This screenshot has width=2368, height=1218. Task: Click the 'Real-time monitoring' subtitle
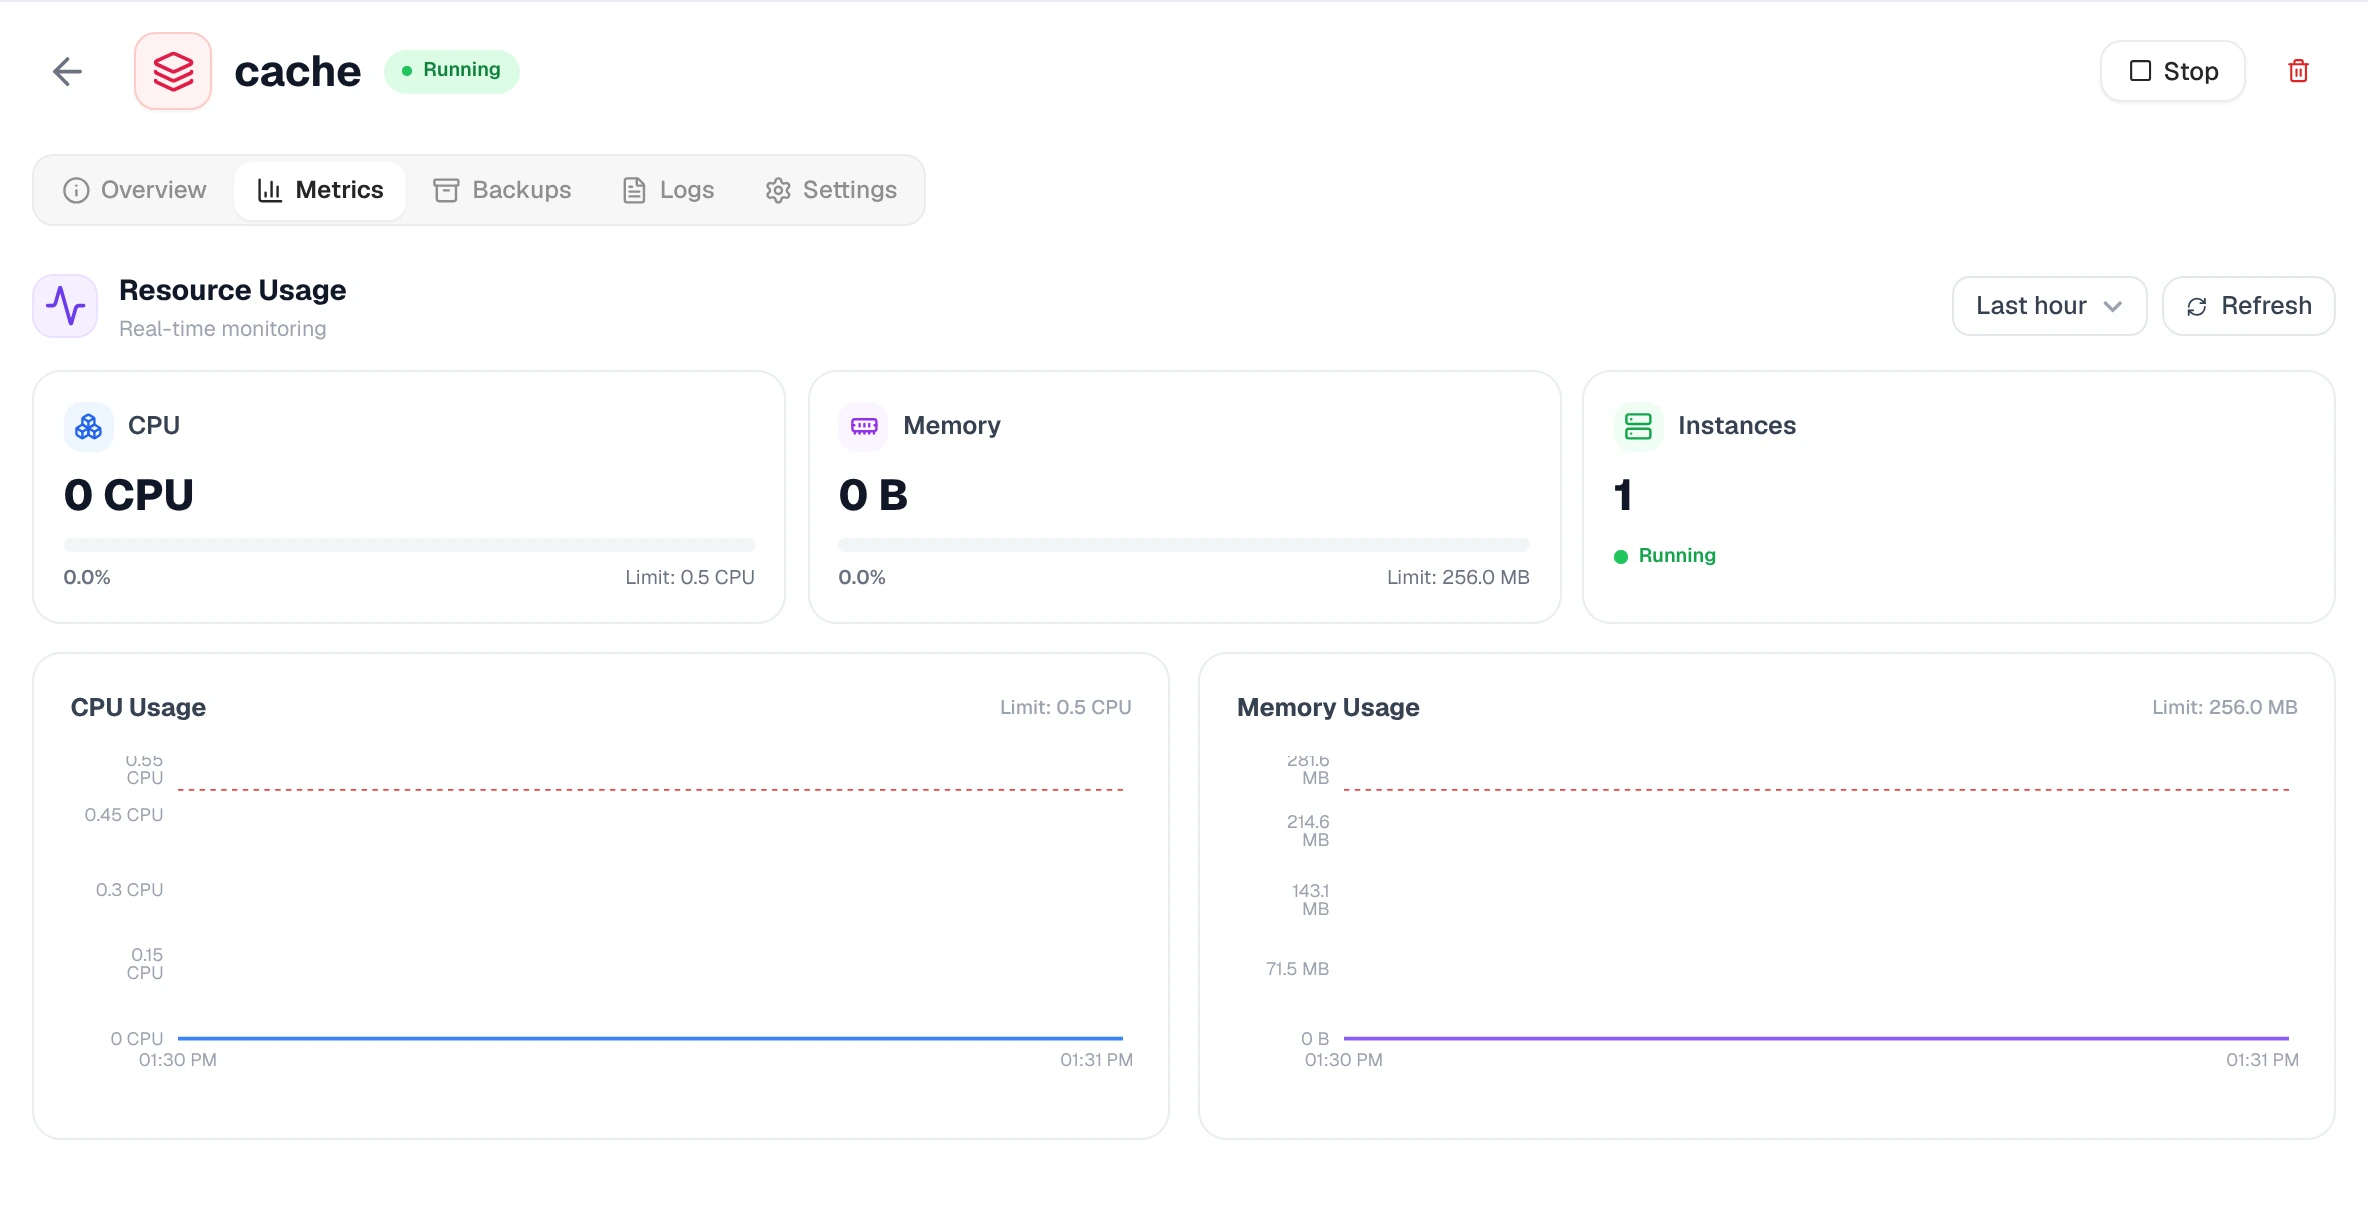(x=222, y=329)
